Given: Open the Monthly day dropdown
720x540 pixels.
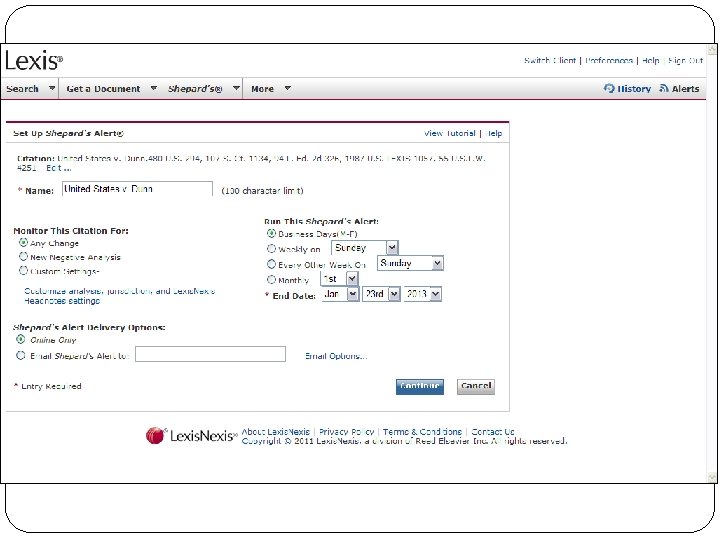Looking at the screenshot, I should pos(339,279).
